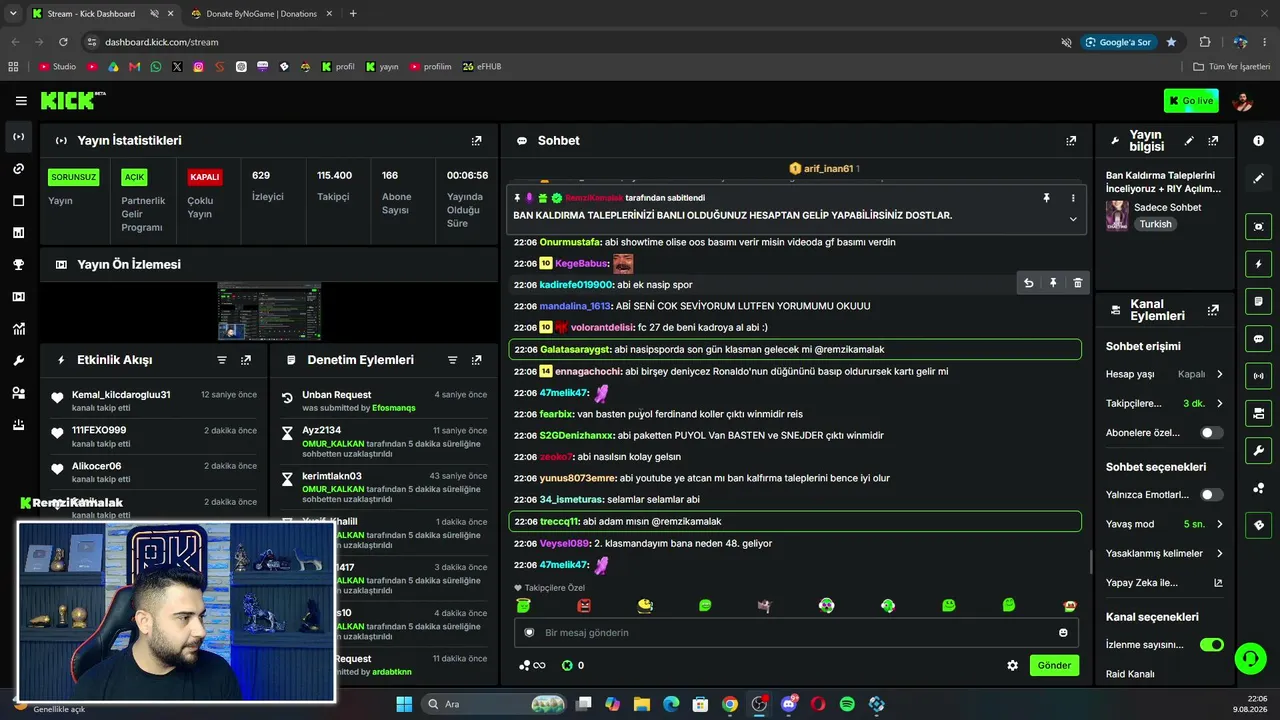Click the taskbar search box labeled Ara
This screenshot has height=720, width=1280.
click(494, 704)
